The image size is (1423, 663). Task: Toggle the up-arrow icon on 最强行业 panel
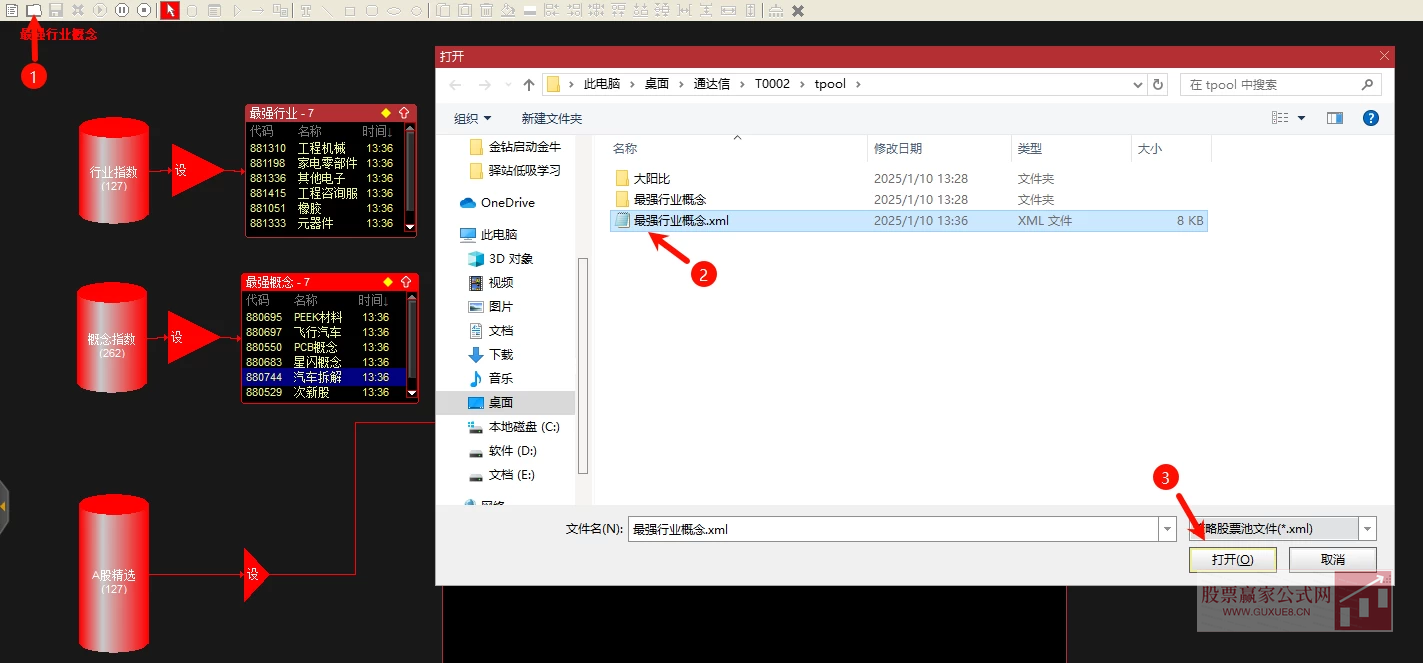click(x=405, y=112)
